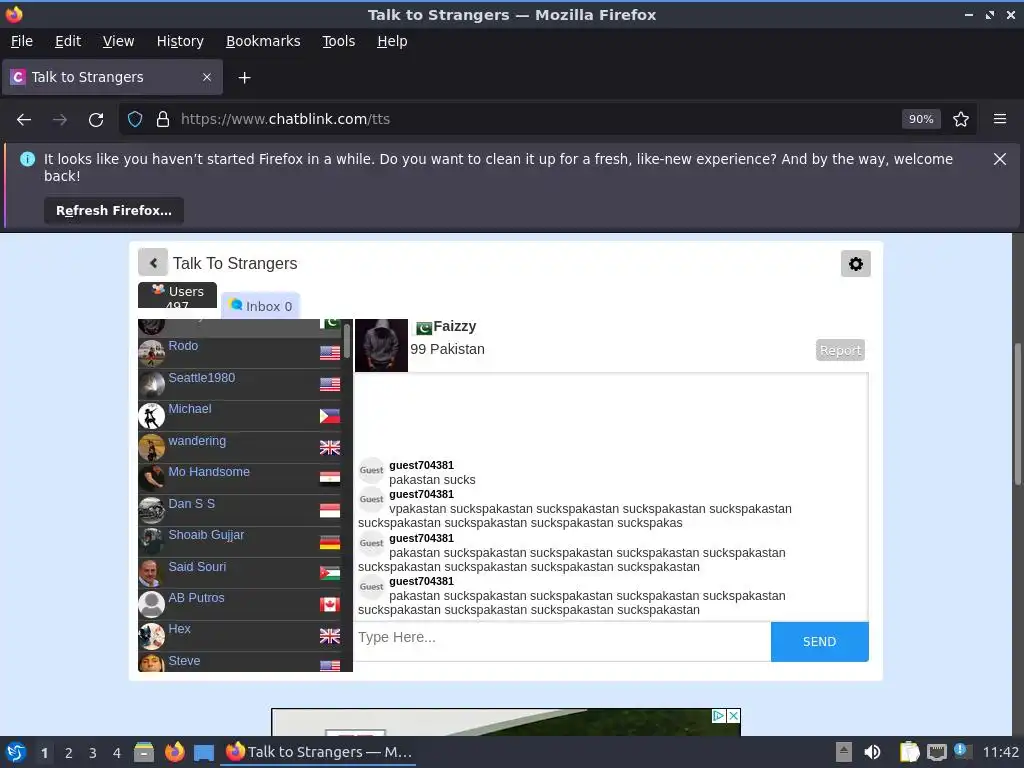Switch to the Inbox tab
The height and width of the screenshot is (768, 1024).
(261, 306)
